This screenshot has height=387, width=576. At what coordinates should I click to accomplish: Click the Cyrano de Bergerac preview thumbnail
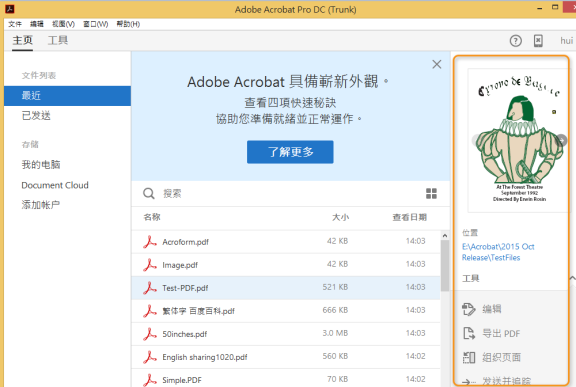pyautogui.click(x=518, y=140)
